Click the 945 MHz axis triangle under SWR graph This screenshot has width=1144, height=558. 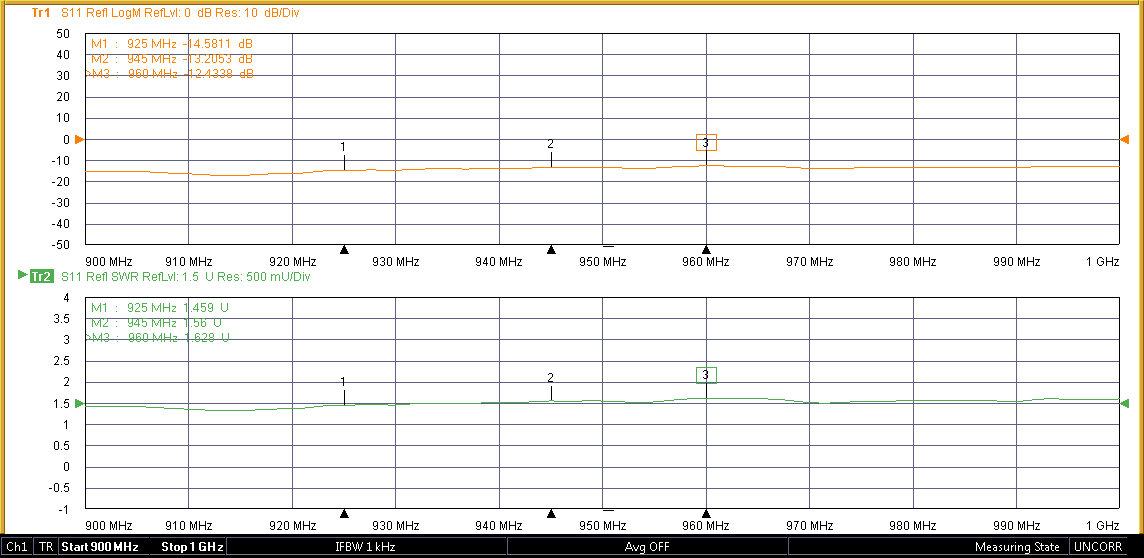[x=552, y=514]
